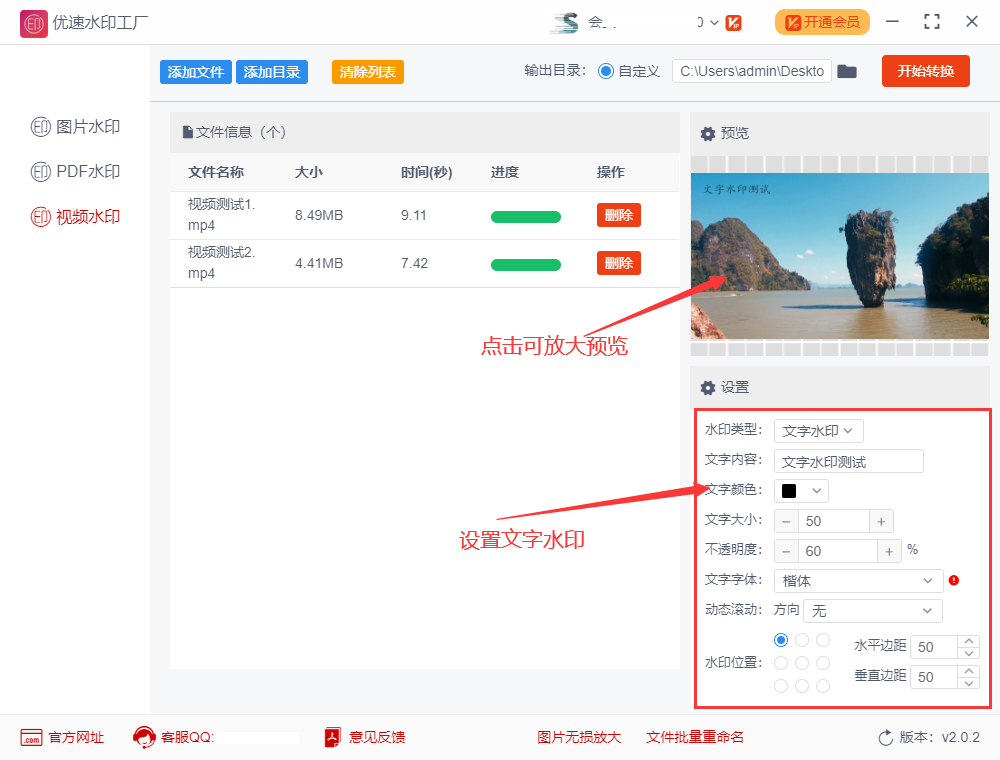1000x760 pixels.
Task: Click the 客服QQ support icon
Action: (x=143, y=738)
